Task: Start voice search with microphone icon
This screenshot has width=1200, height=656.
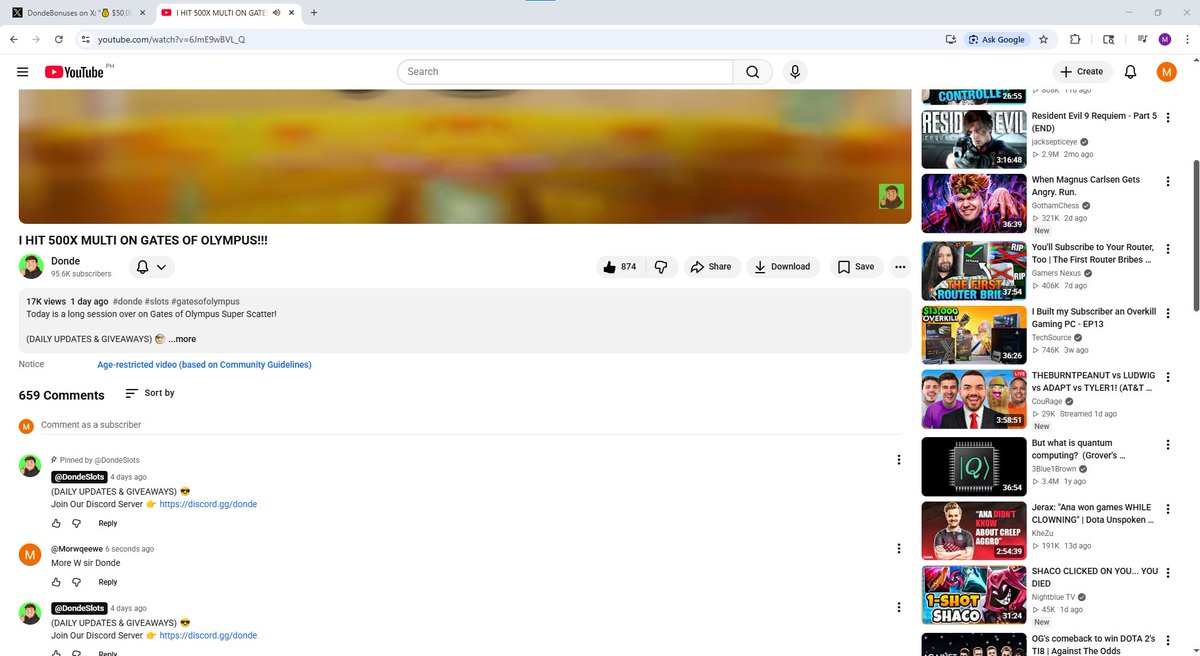Action: [x=795, y=72]
